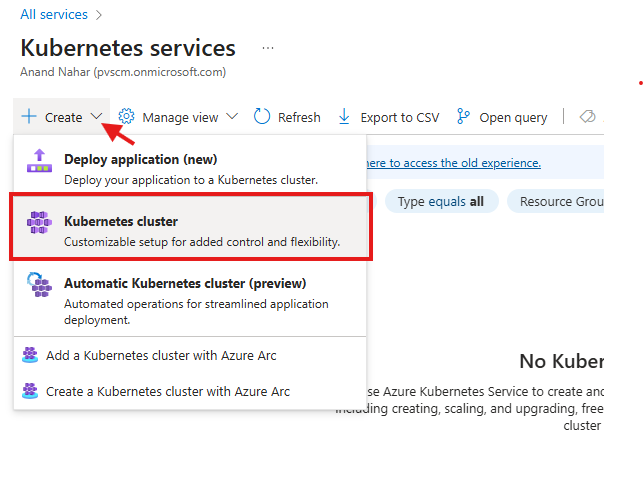Click 'Customizable setup for added control' description

pos(202,242)
